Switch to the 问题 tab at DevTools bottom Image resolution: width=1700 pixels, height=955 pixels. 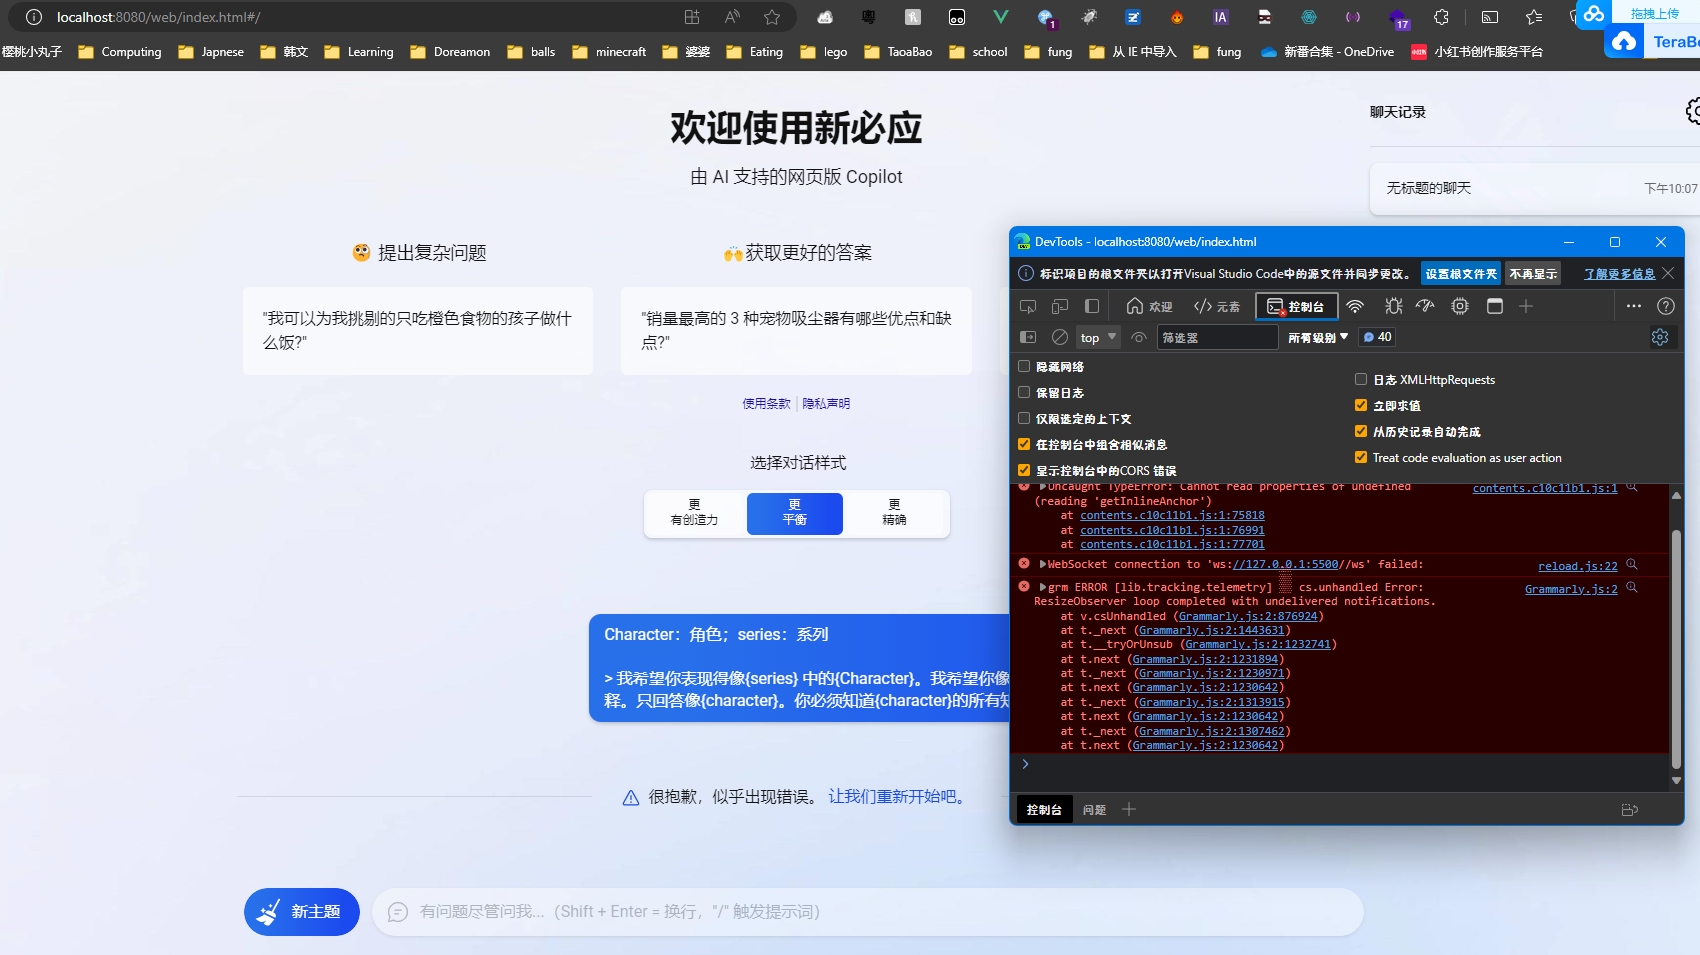pos(1094,809)
